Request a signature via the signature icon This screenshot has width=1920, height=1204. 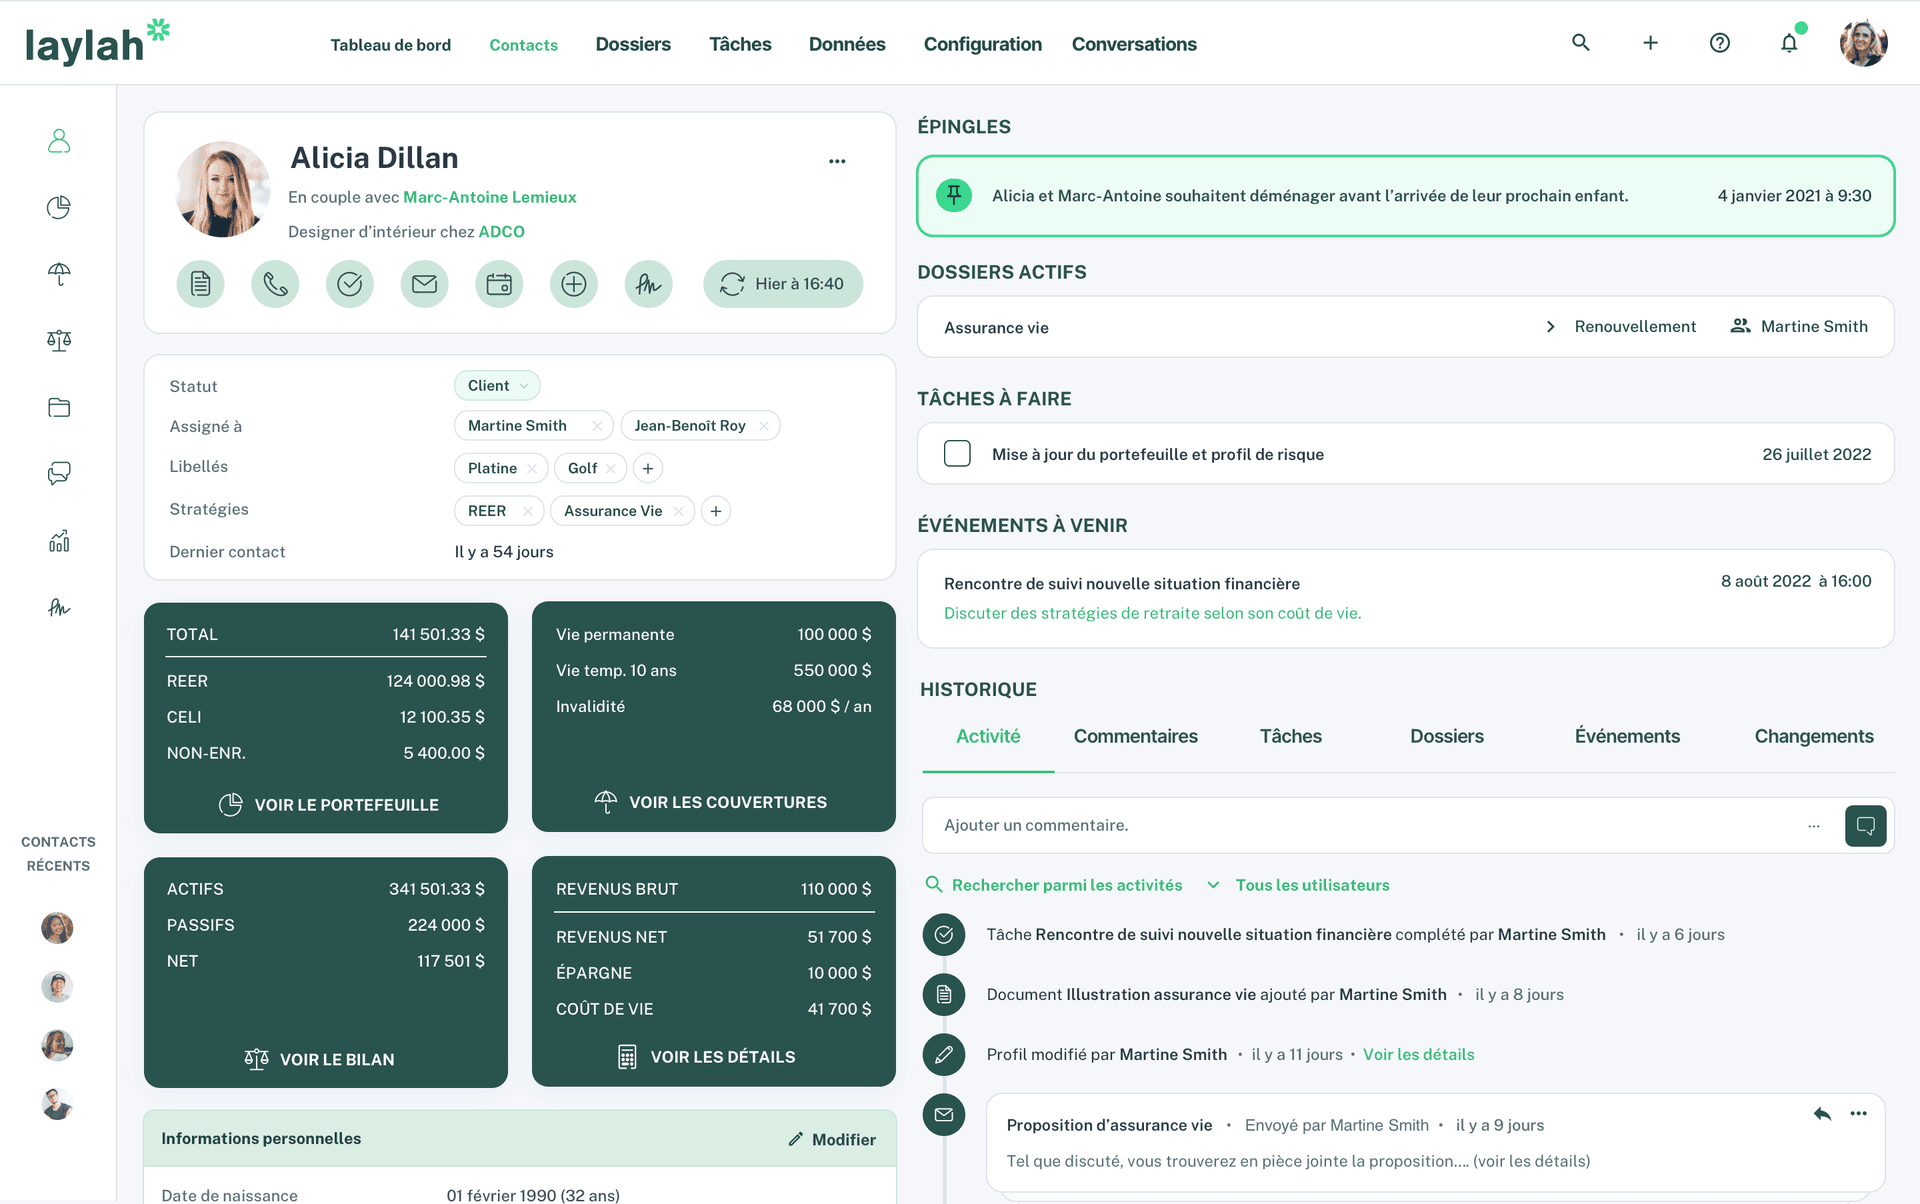[648, 284]
